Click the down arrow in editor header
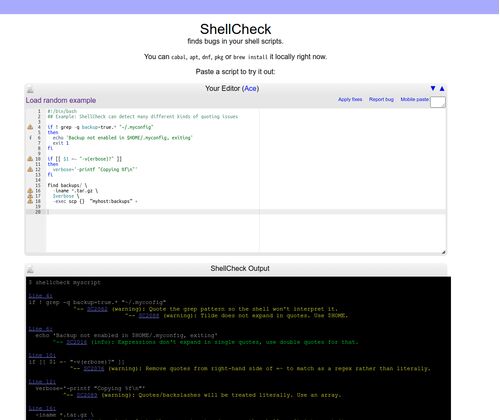Viewport: 500px width, 420px height. 433,88
